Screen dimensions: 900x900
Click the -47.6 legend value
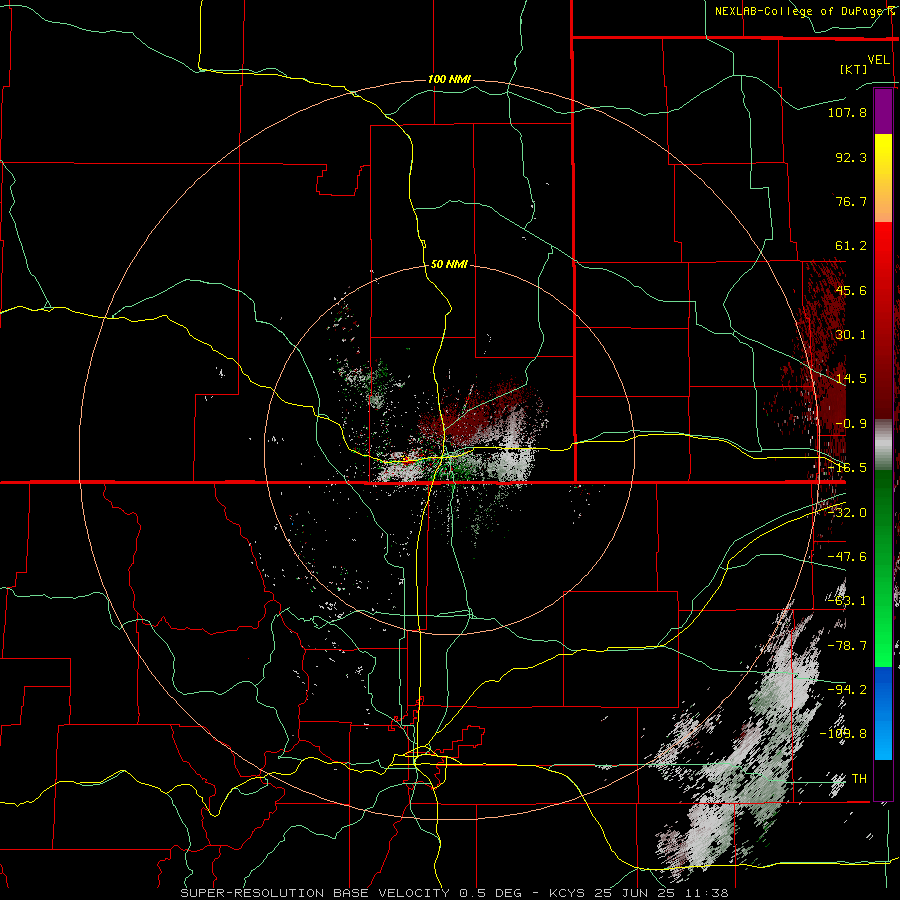coord(847,557)
